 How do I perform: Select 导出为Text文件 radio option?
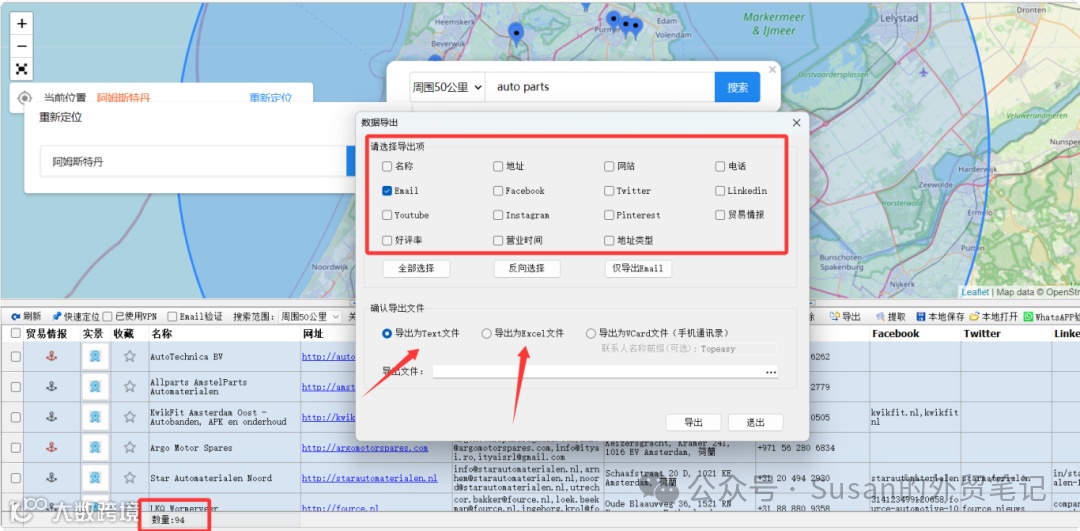click(387, 333)
